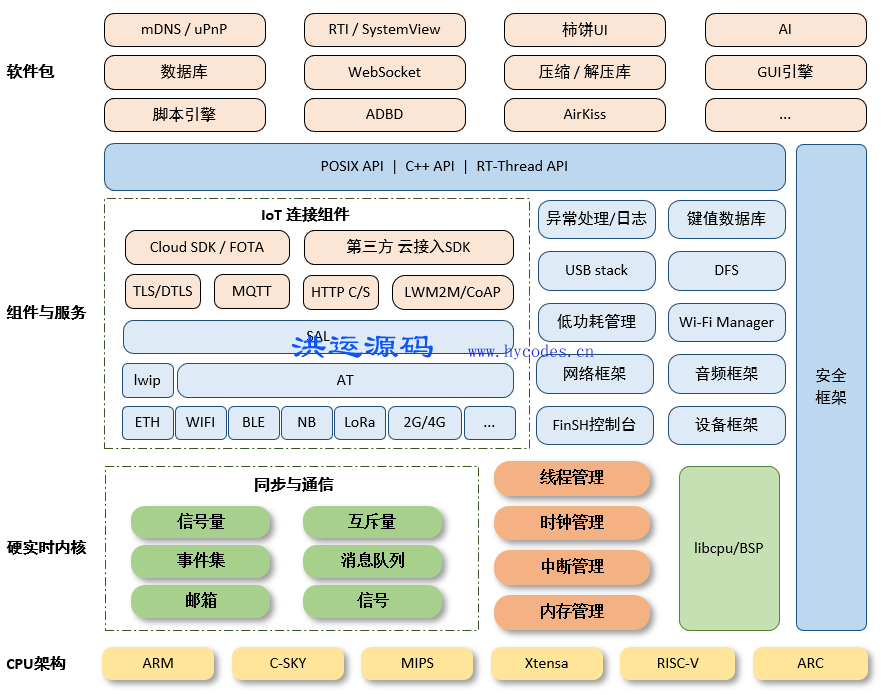Screen dimensions: 887x695
Task: Select the 网络框架 box
Action: coord(595,374)
